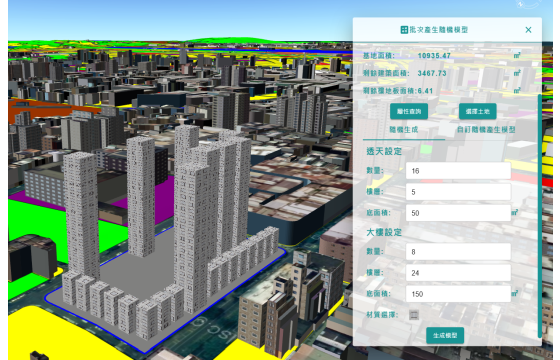This screenshot has height=360, width=560.
Task: Focus the 透天設定 樓層 field showing 5
Action: tap(458, 192)
